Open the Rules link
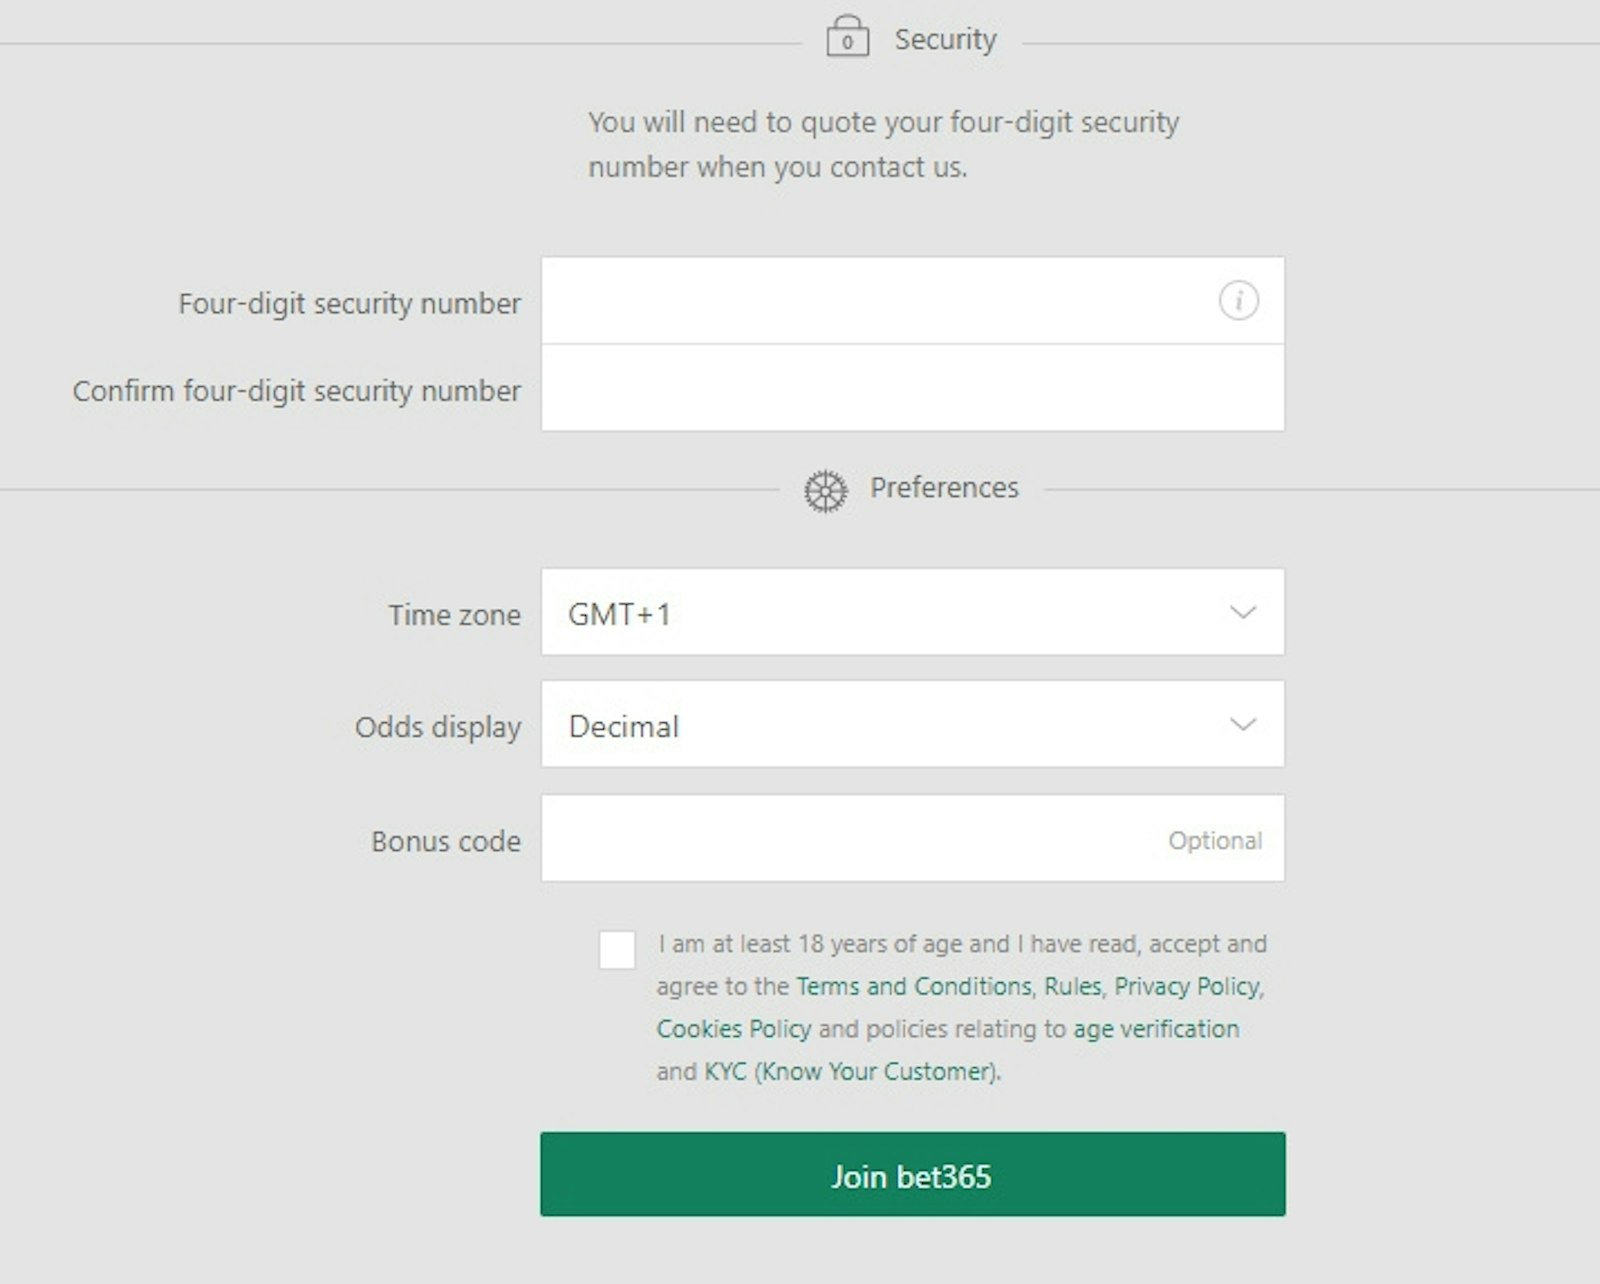Viewport: 1600px width, 1284px height. (1072, 987)
